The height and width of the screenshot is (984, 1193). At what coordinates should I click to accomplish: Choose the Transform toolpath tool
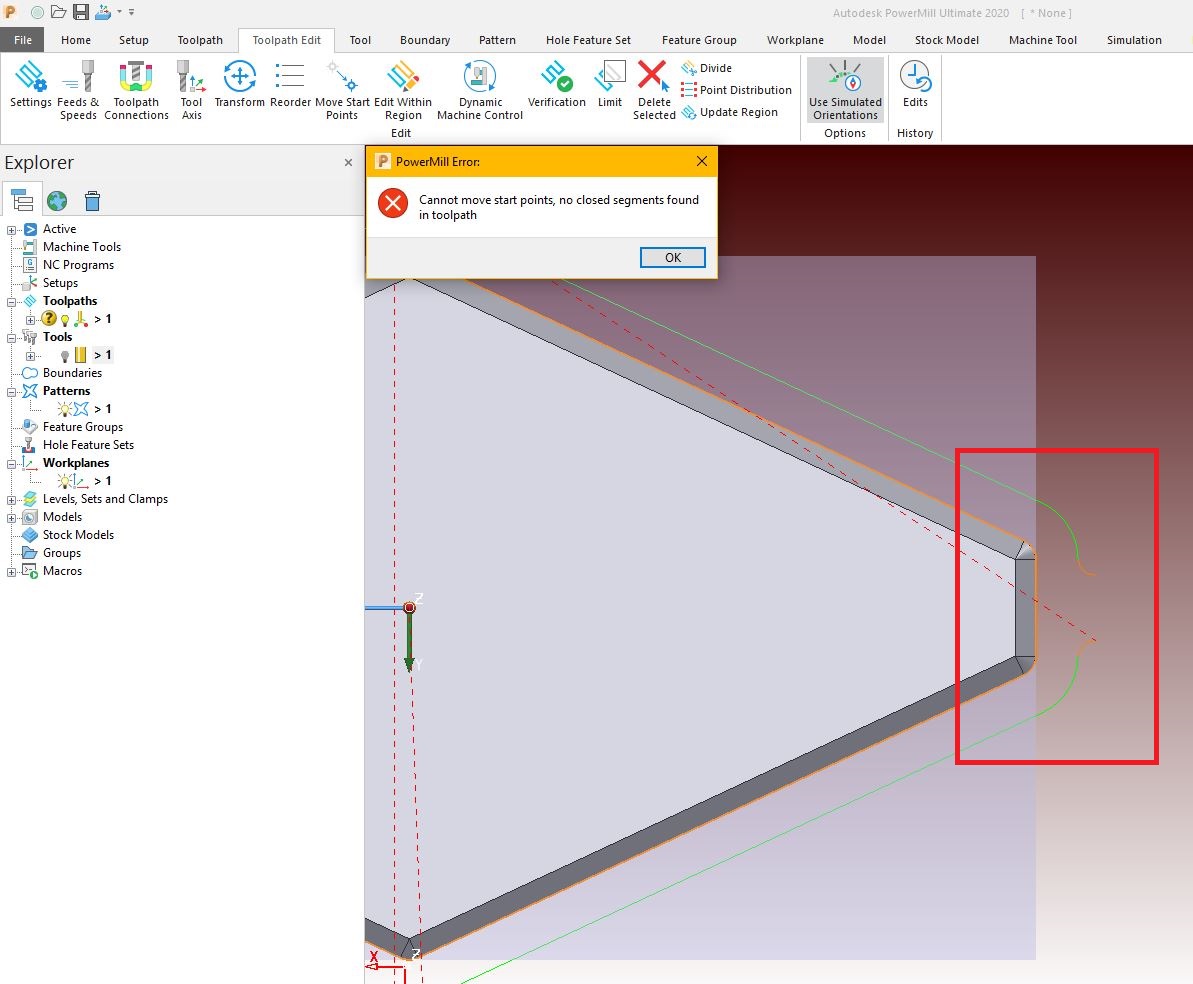(240, 85)
